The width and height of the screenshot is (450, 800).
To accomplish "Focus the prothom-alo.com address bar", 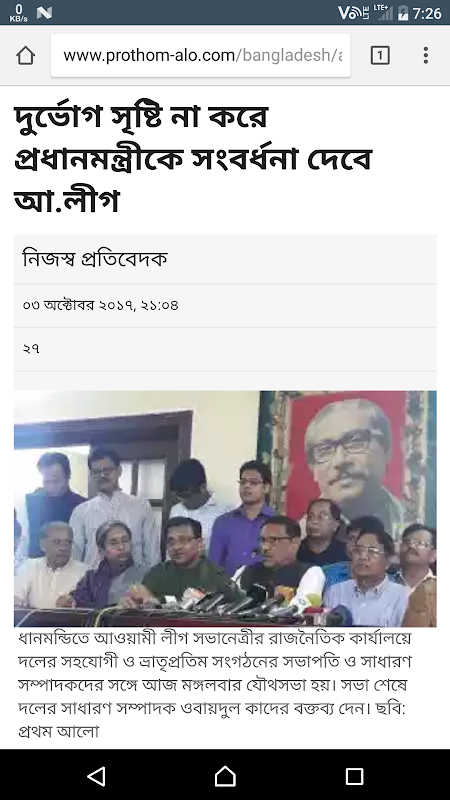I will click(x=201, y=55).
